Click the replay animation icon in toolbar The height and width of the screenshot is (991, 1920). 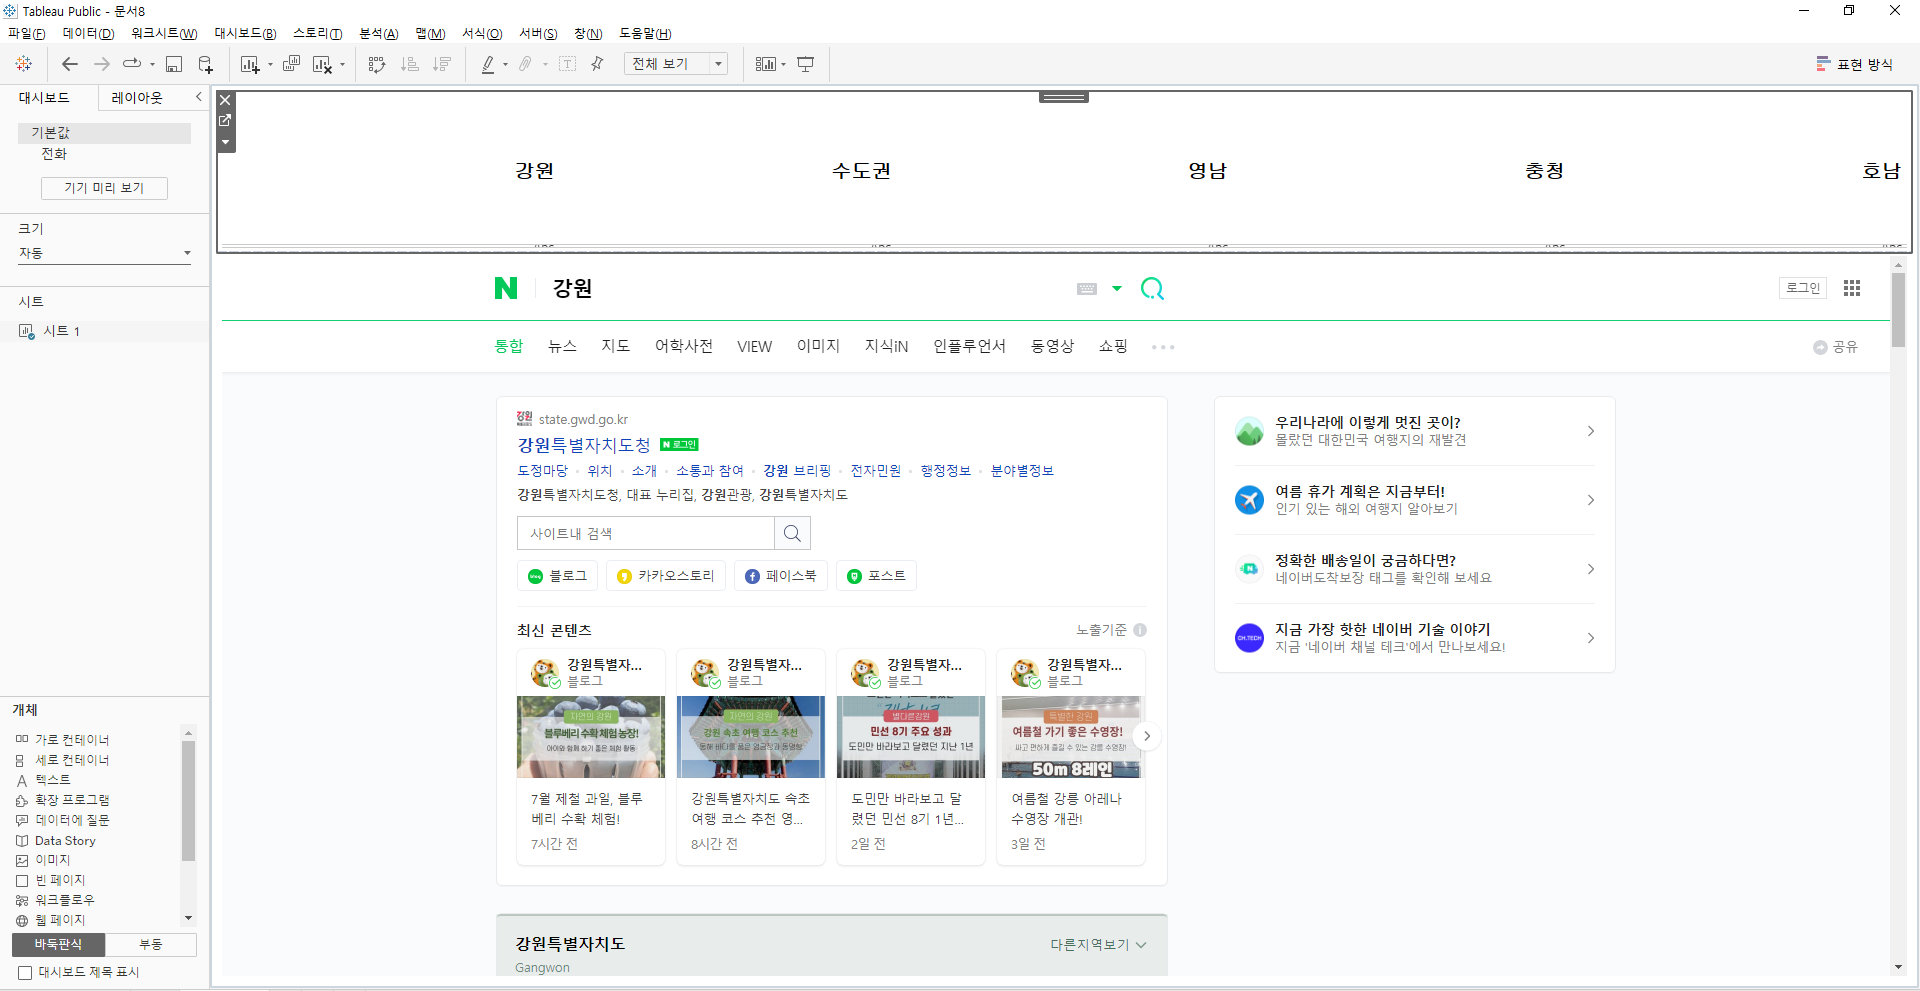[132, 64]
